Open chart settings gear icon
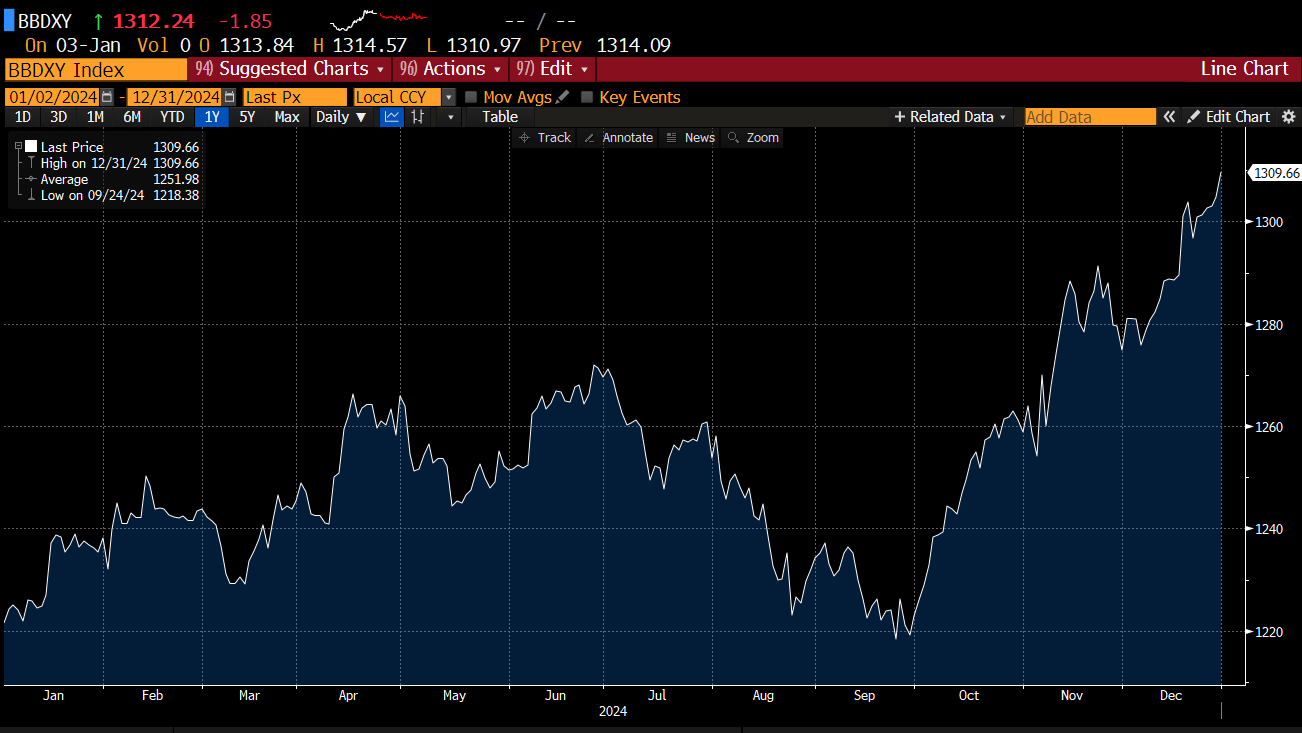 (x=1288, y=117)
